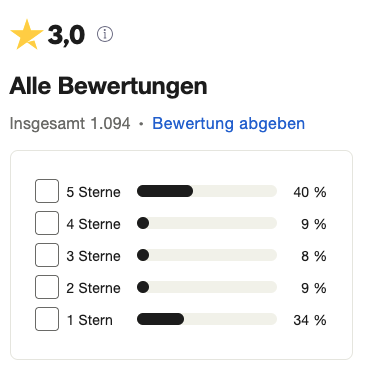This screenshot has width=392, height=372.
Task: Click the 5 Sterne percentage bar
Action: (207, 191)
